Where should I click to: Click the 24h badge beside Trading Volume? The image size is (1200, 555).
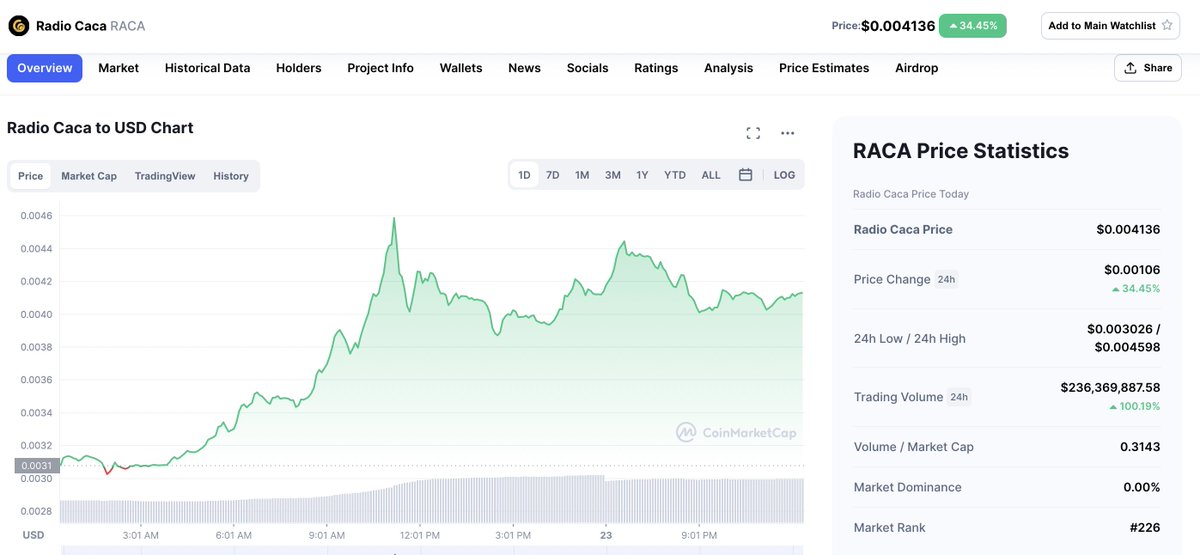click(x=959, y=397)
